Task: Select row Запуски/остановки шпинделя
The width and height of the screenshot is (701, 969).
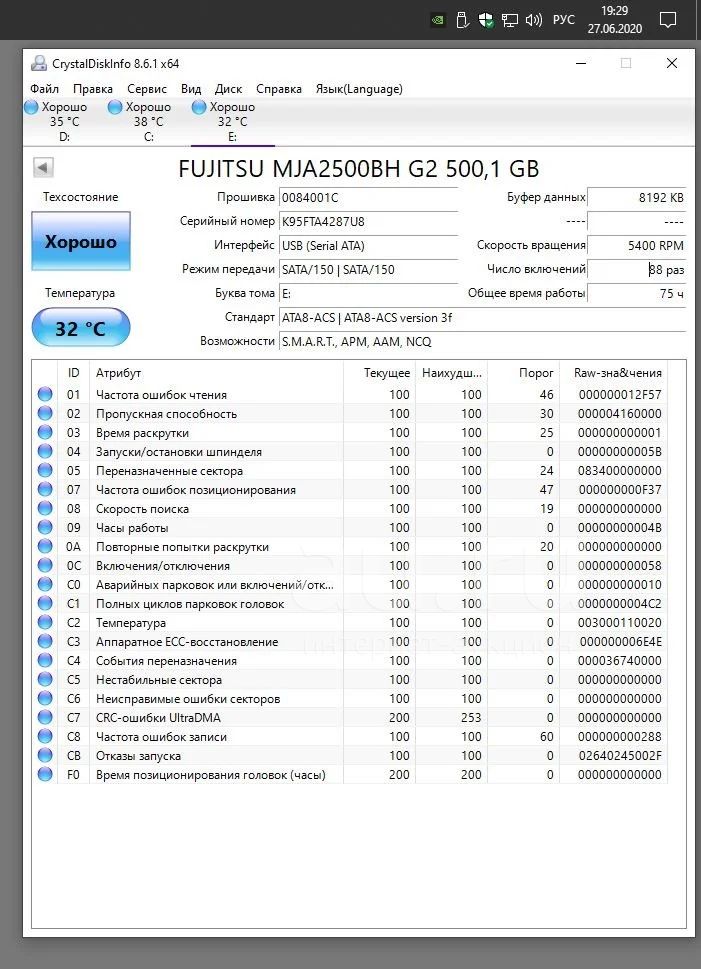Action: click(350, 451)
